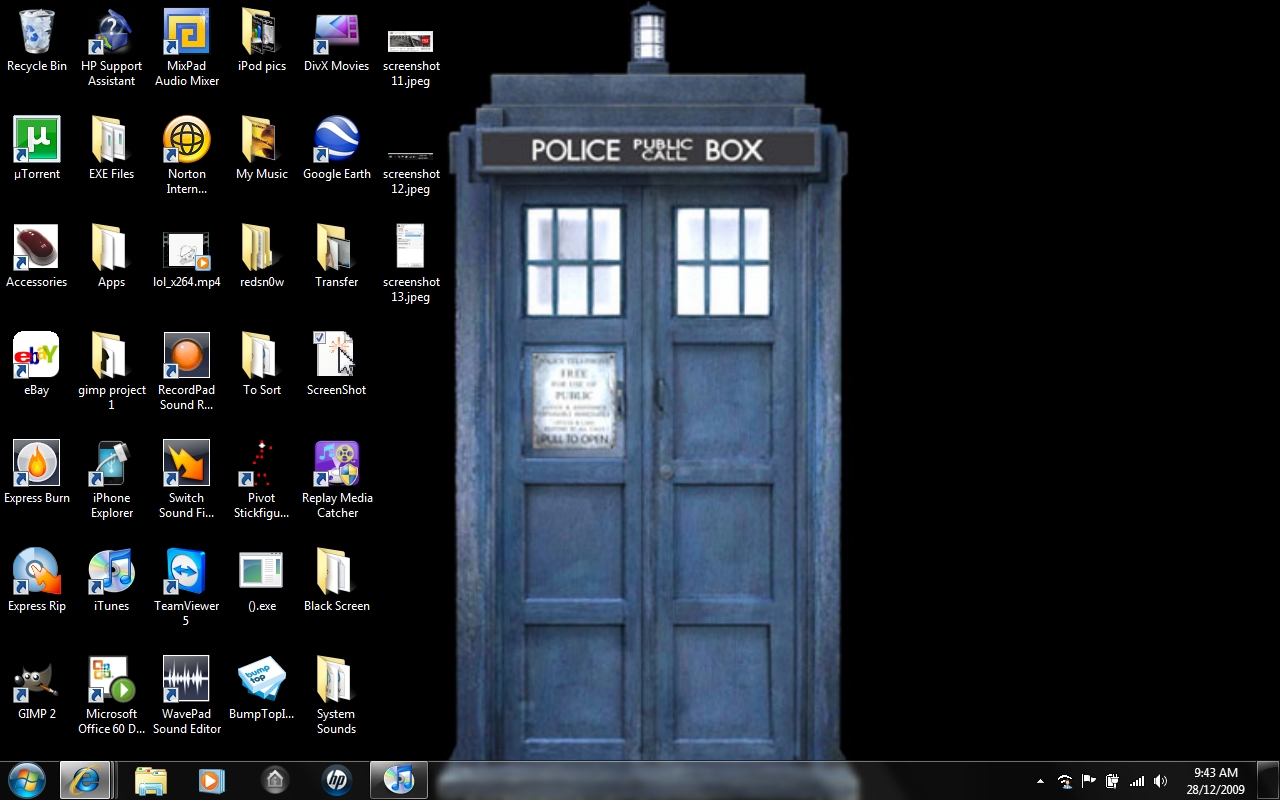Select the EXE Files folder

point(111,140)
